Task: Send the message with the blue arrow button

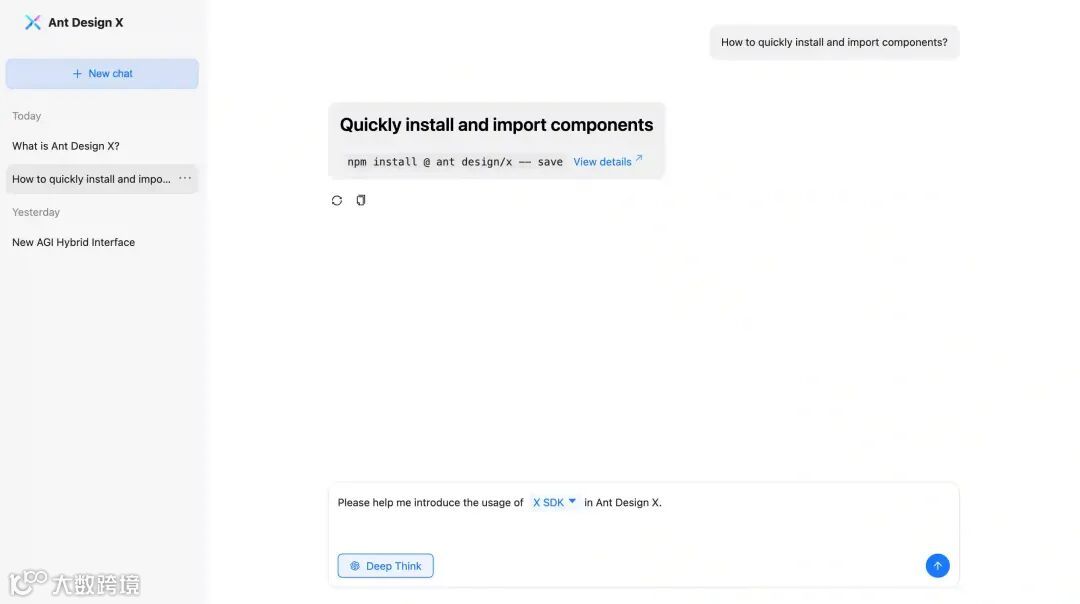Action: (937, 565)
